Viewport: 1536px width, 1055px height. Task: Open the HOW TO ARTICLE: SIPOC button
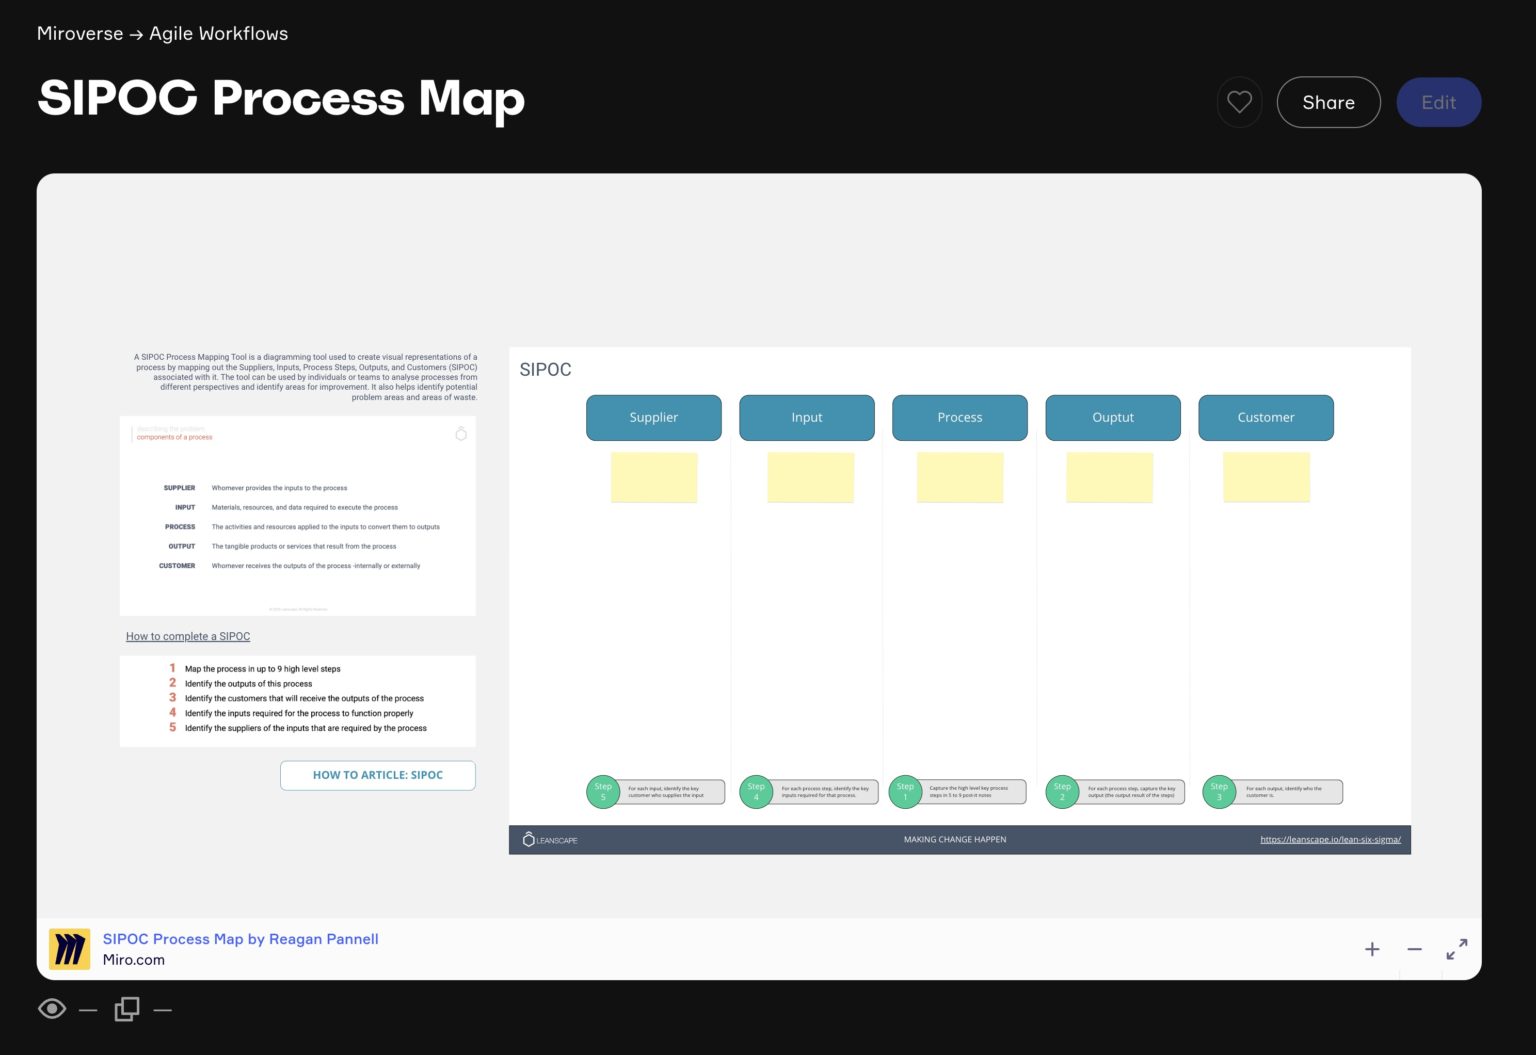coord(377,775)
